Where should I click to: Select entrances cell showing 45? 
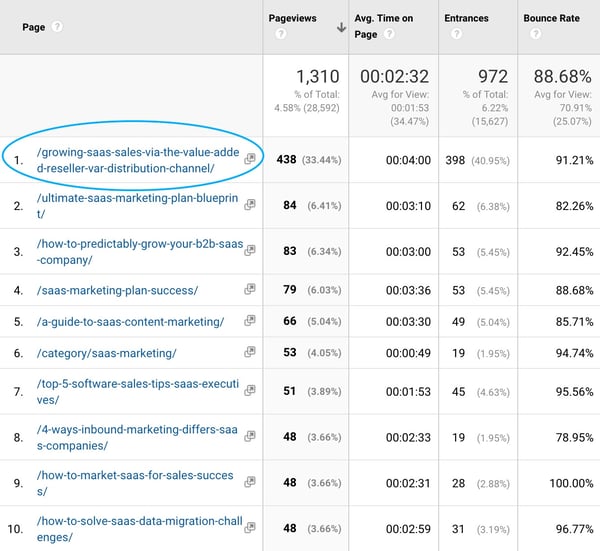(458, 392)
